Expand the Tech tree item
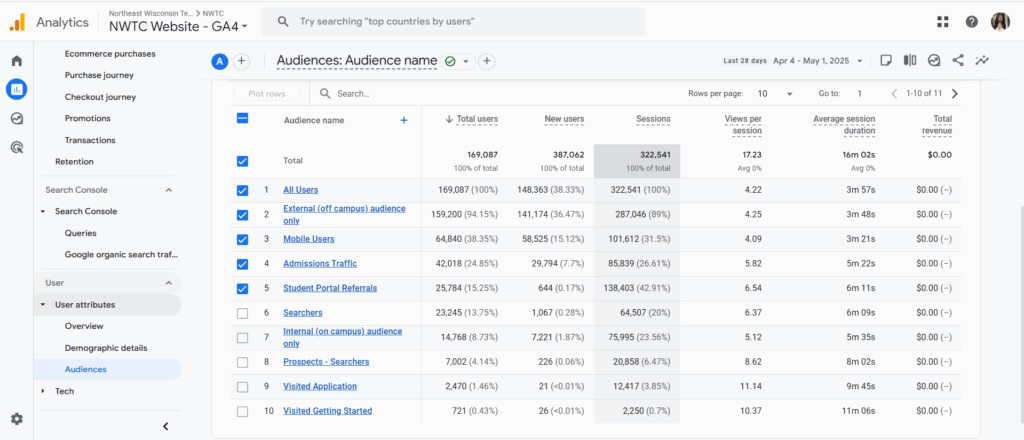The width and height of the screenshot is (1024, 440). tap(43, 391)
